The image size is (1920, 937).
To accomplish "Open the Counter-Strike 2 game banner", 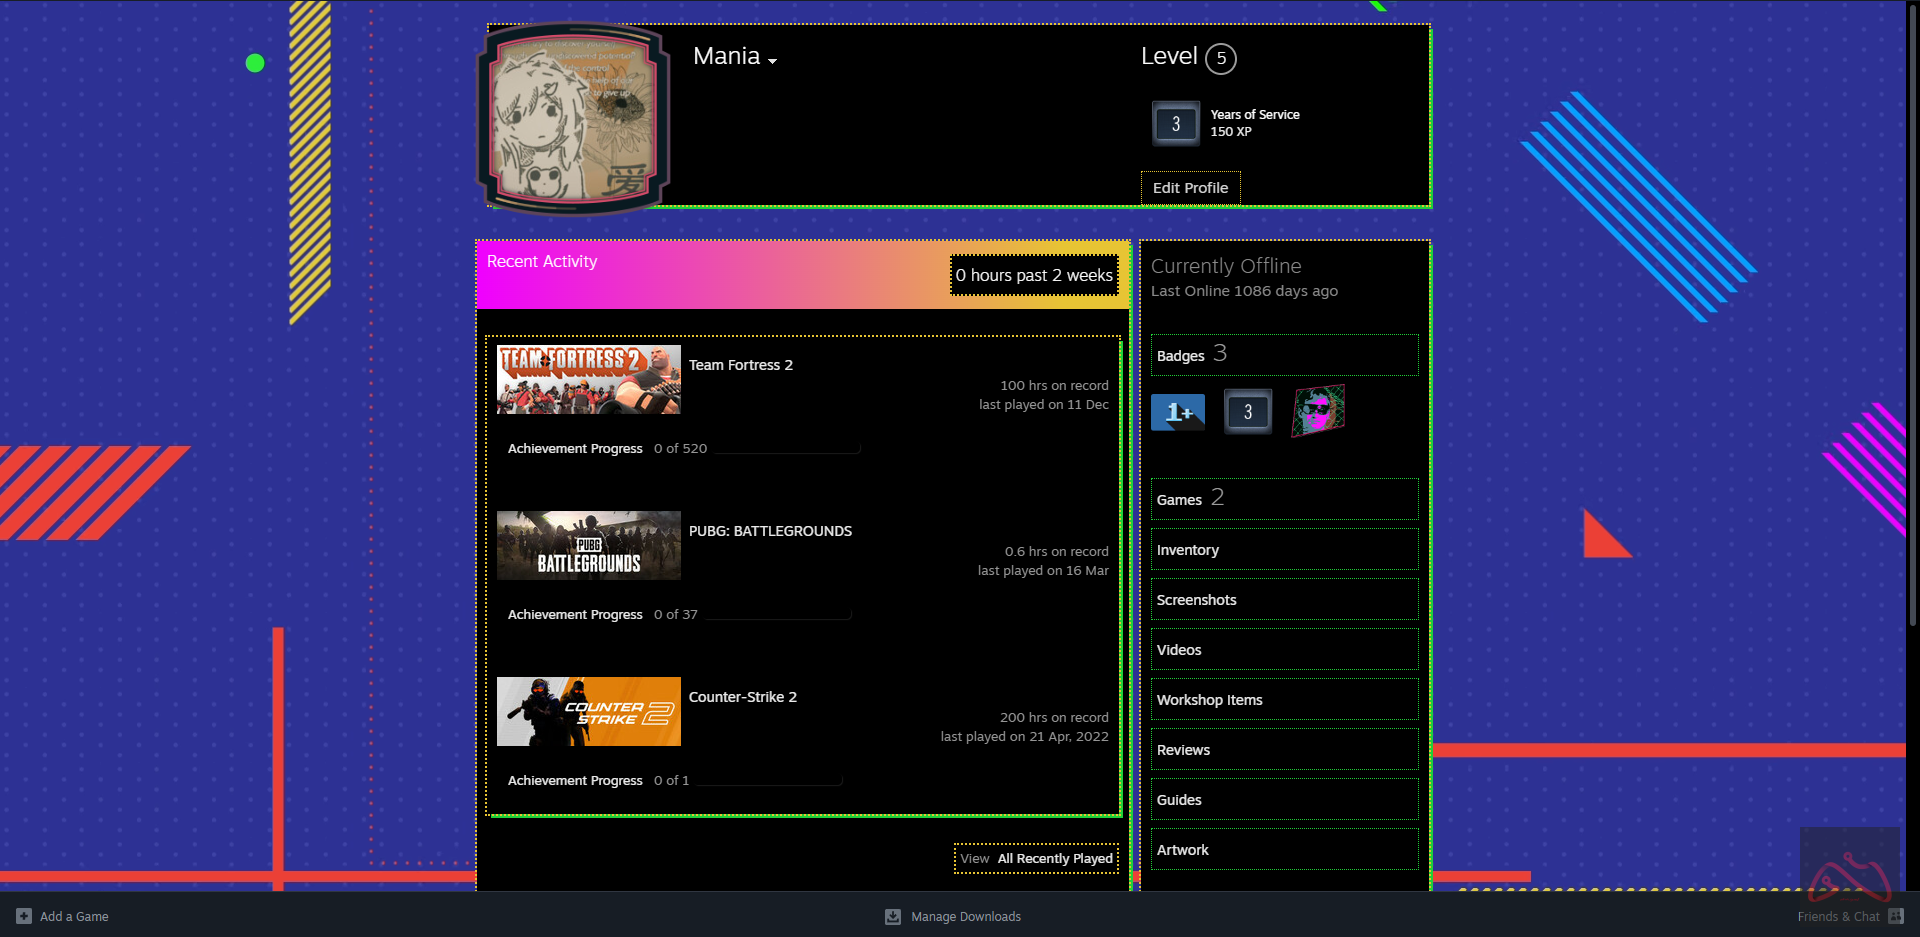I will tap(588, 711).
